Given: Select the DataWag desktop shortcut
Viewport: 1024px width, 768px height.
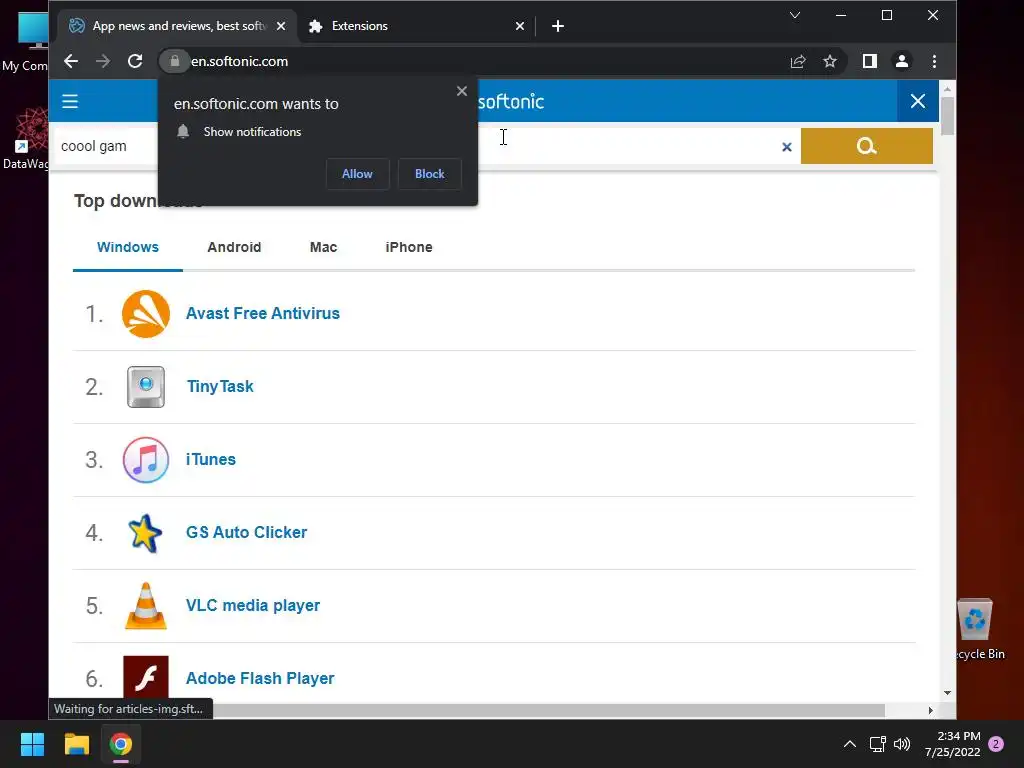Looking at the screenshot, I should (25, 139).
